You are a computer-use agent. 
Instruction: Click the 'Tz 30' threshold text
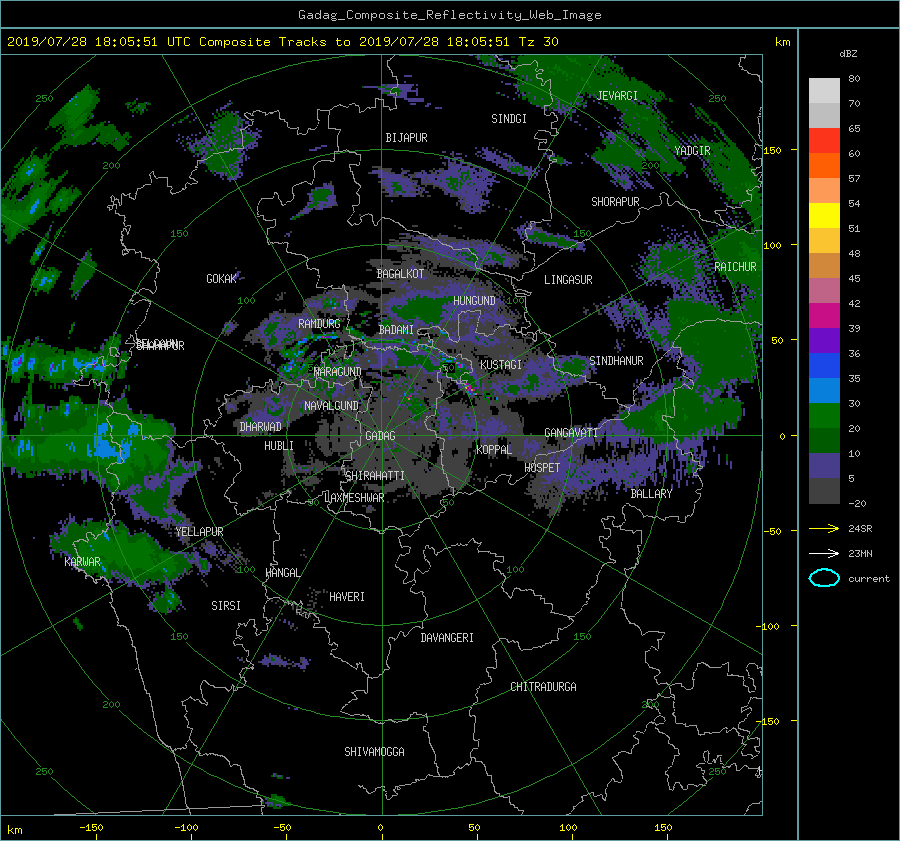tap(538, 42)
